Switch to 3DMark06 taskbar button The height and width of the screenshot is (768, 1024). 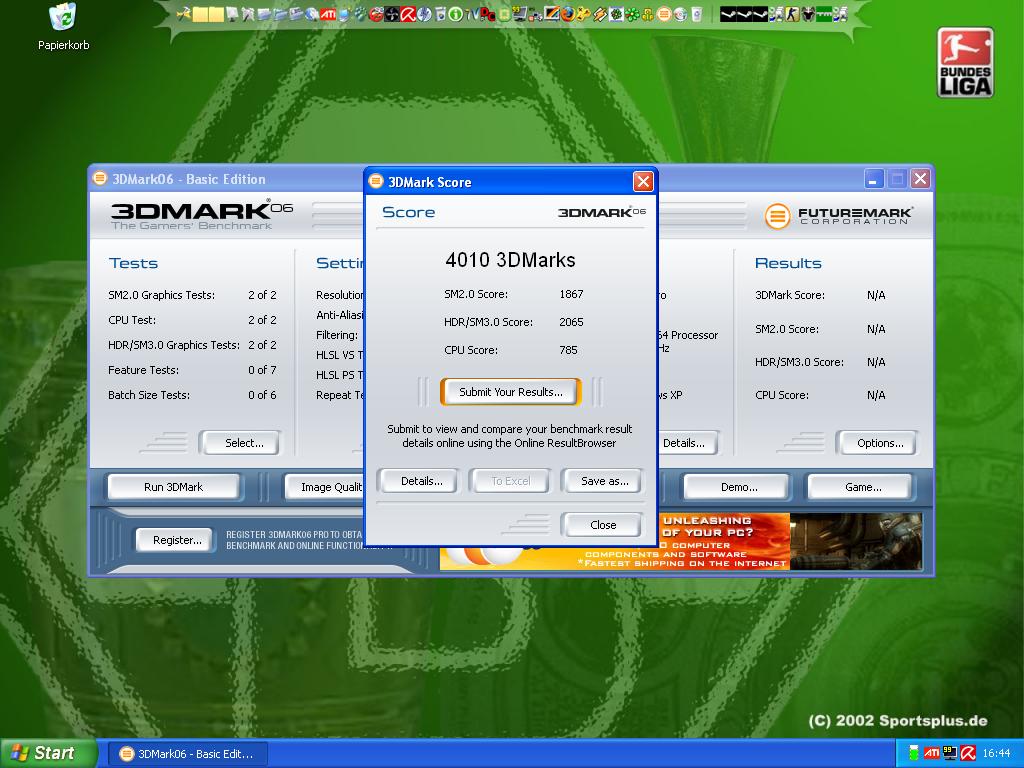pos(188,754)
